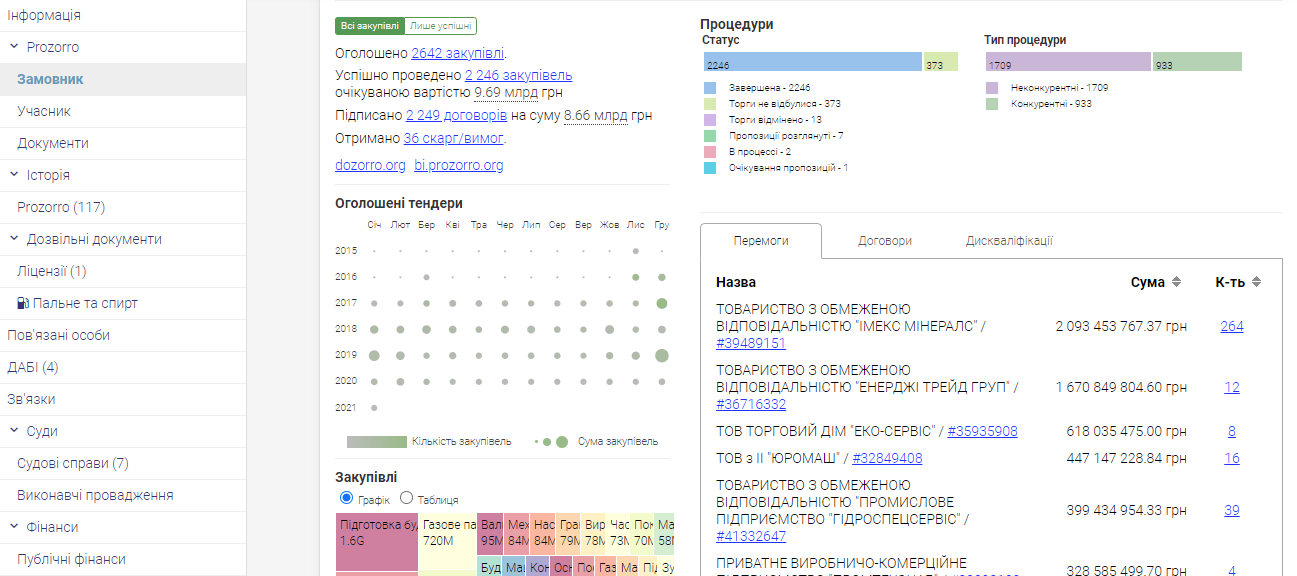Viewport: 1297px width, 576px height.
Task: Click the purple Неконкурентні legend square
Action: tap(992, 88)
